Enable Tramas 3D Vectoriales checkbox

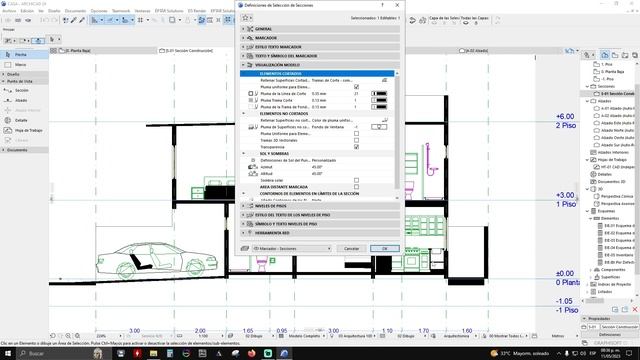(356, 140)
